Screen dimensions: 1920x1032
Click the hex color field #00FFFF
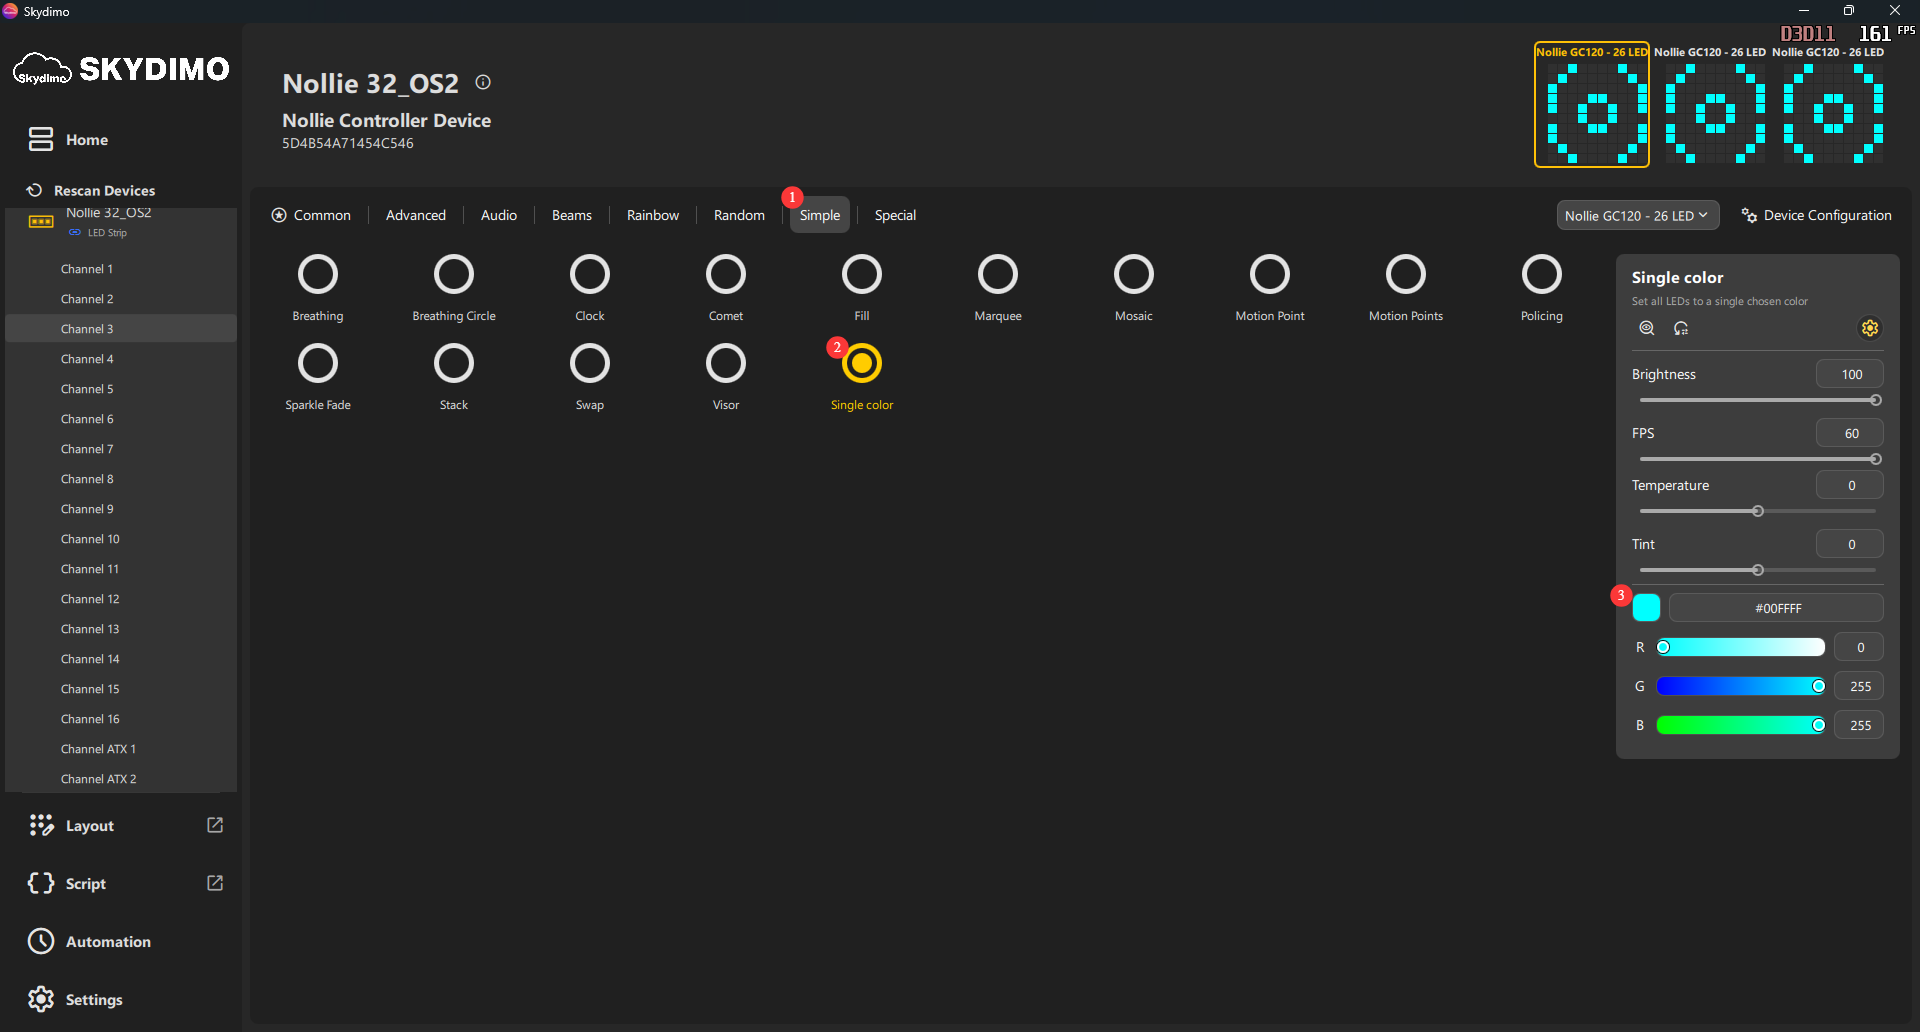tap(1777, 608)
